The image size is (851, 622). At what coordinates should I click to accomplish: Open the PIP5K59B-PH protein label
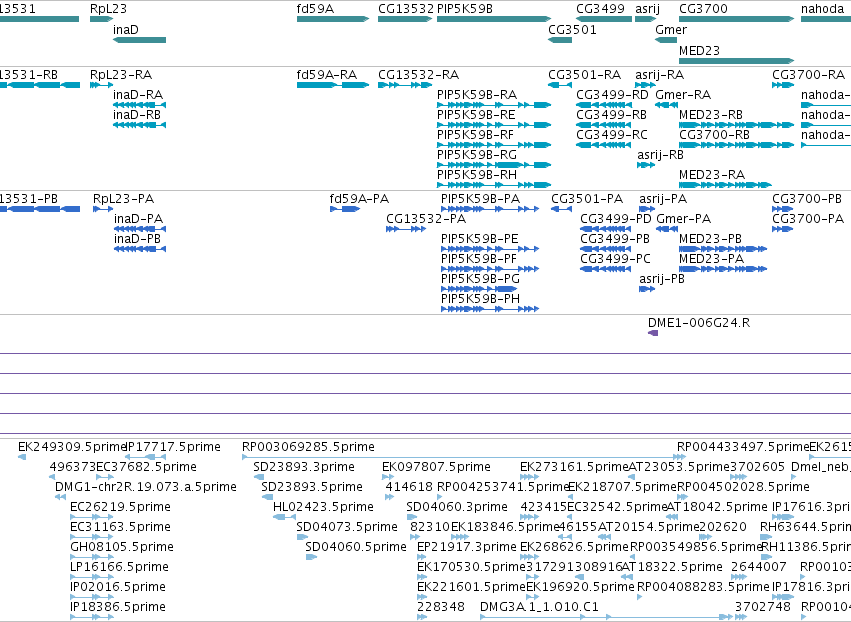pos(480,299)
